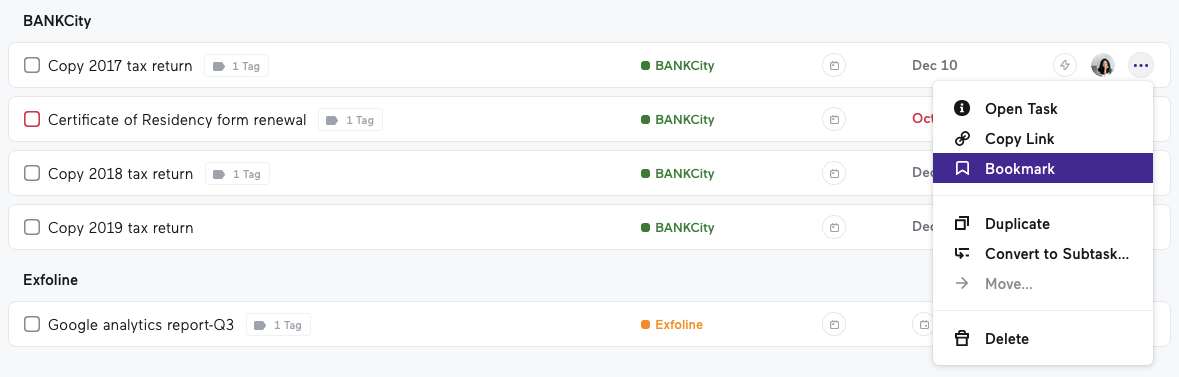Choose Delete from the task menu
The height and width of the screenshot is (377, 1179).
(1042, 339)
